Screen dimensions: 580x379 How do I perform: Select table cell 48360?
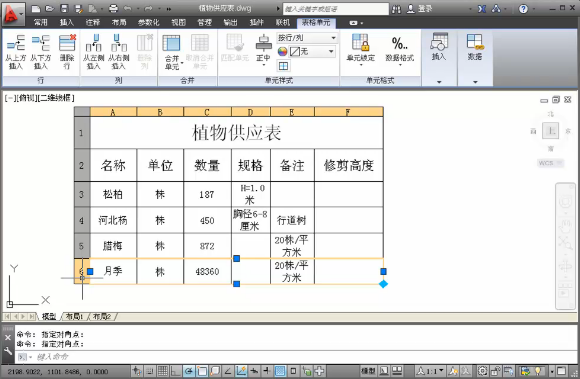tap(207, 271)
